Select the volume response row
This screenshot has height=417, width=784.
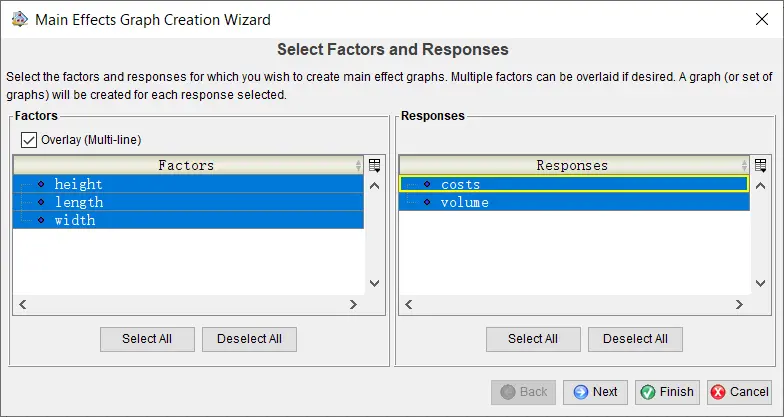[x=464, y=202]
